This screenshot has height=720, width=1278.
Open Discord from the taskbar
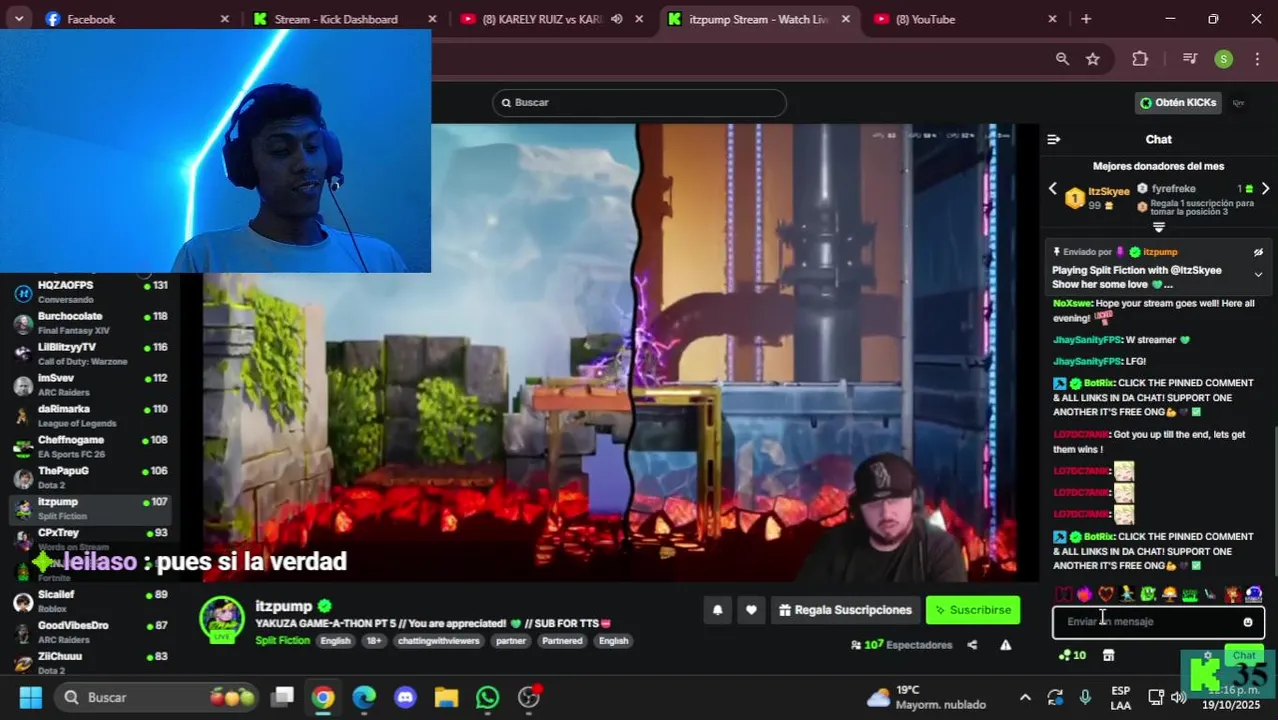(405, 697)
